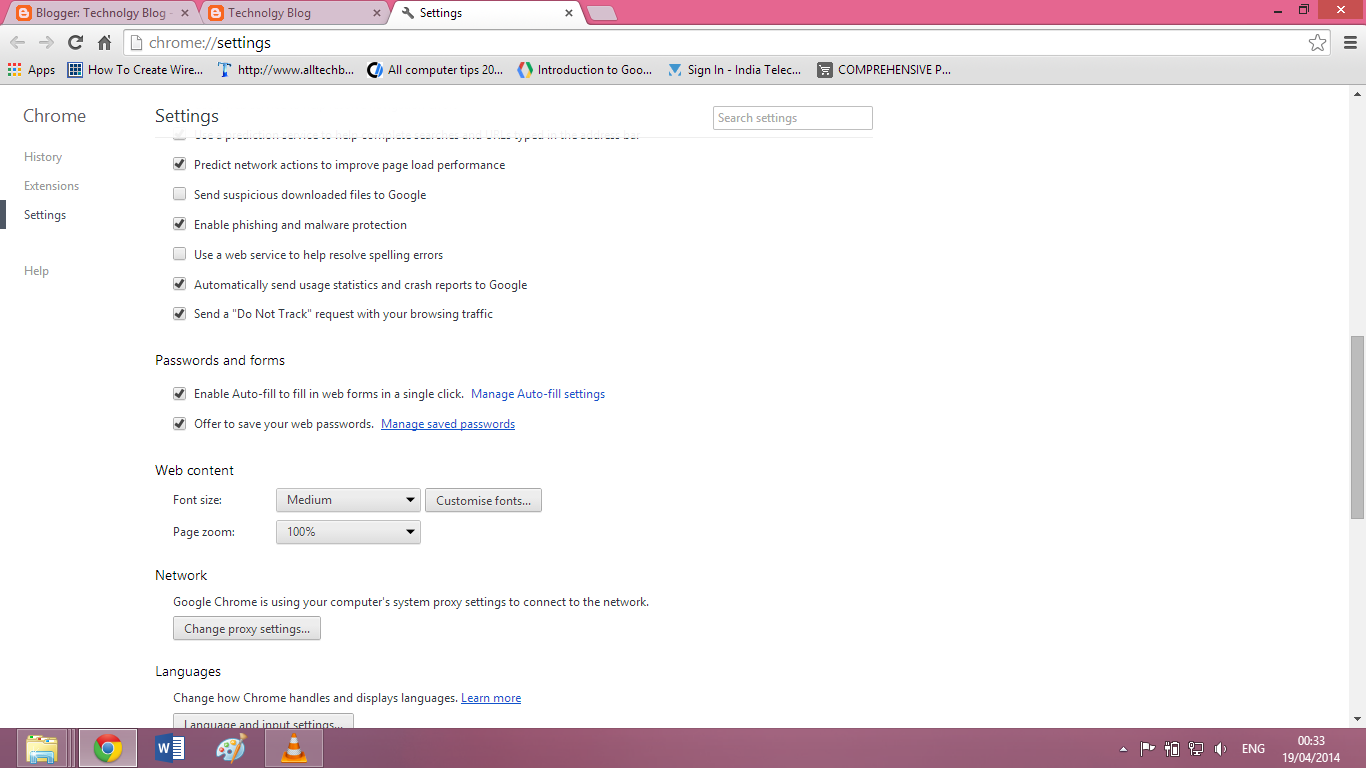Open Help from the sidebar
This screenshot has width=1366, height=768.
tap(36, 271)
